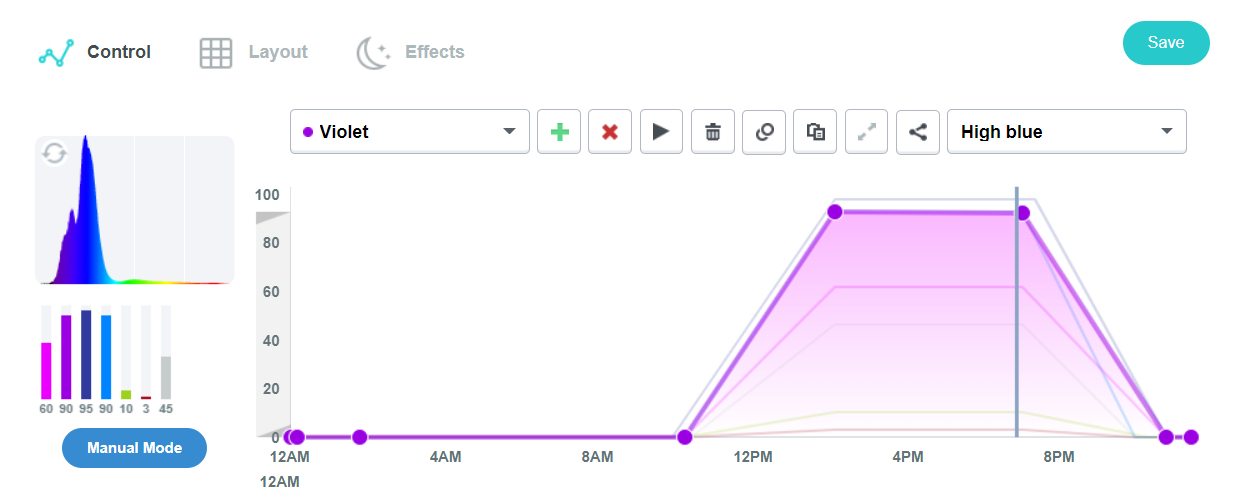Click the magenta channel bar labeled 60

(x=46, y=370)
